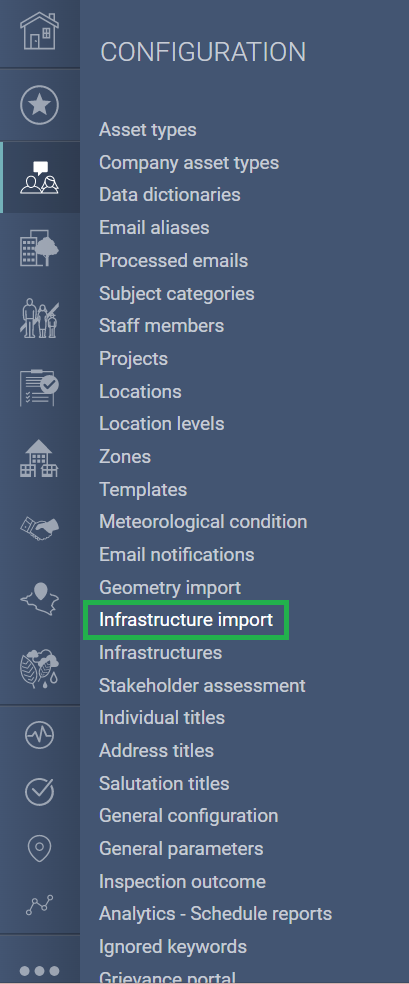Go to Staff members

point(162,326)
